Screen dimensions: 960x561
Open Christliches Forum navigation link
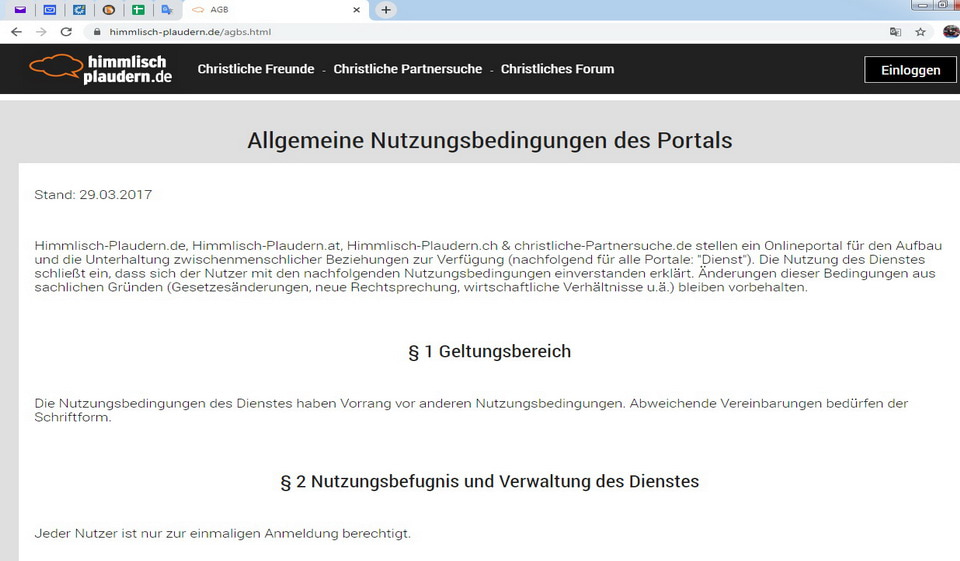click(x=557, y=69)
